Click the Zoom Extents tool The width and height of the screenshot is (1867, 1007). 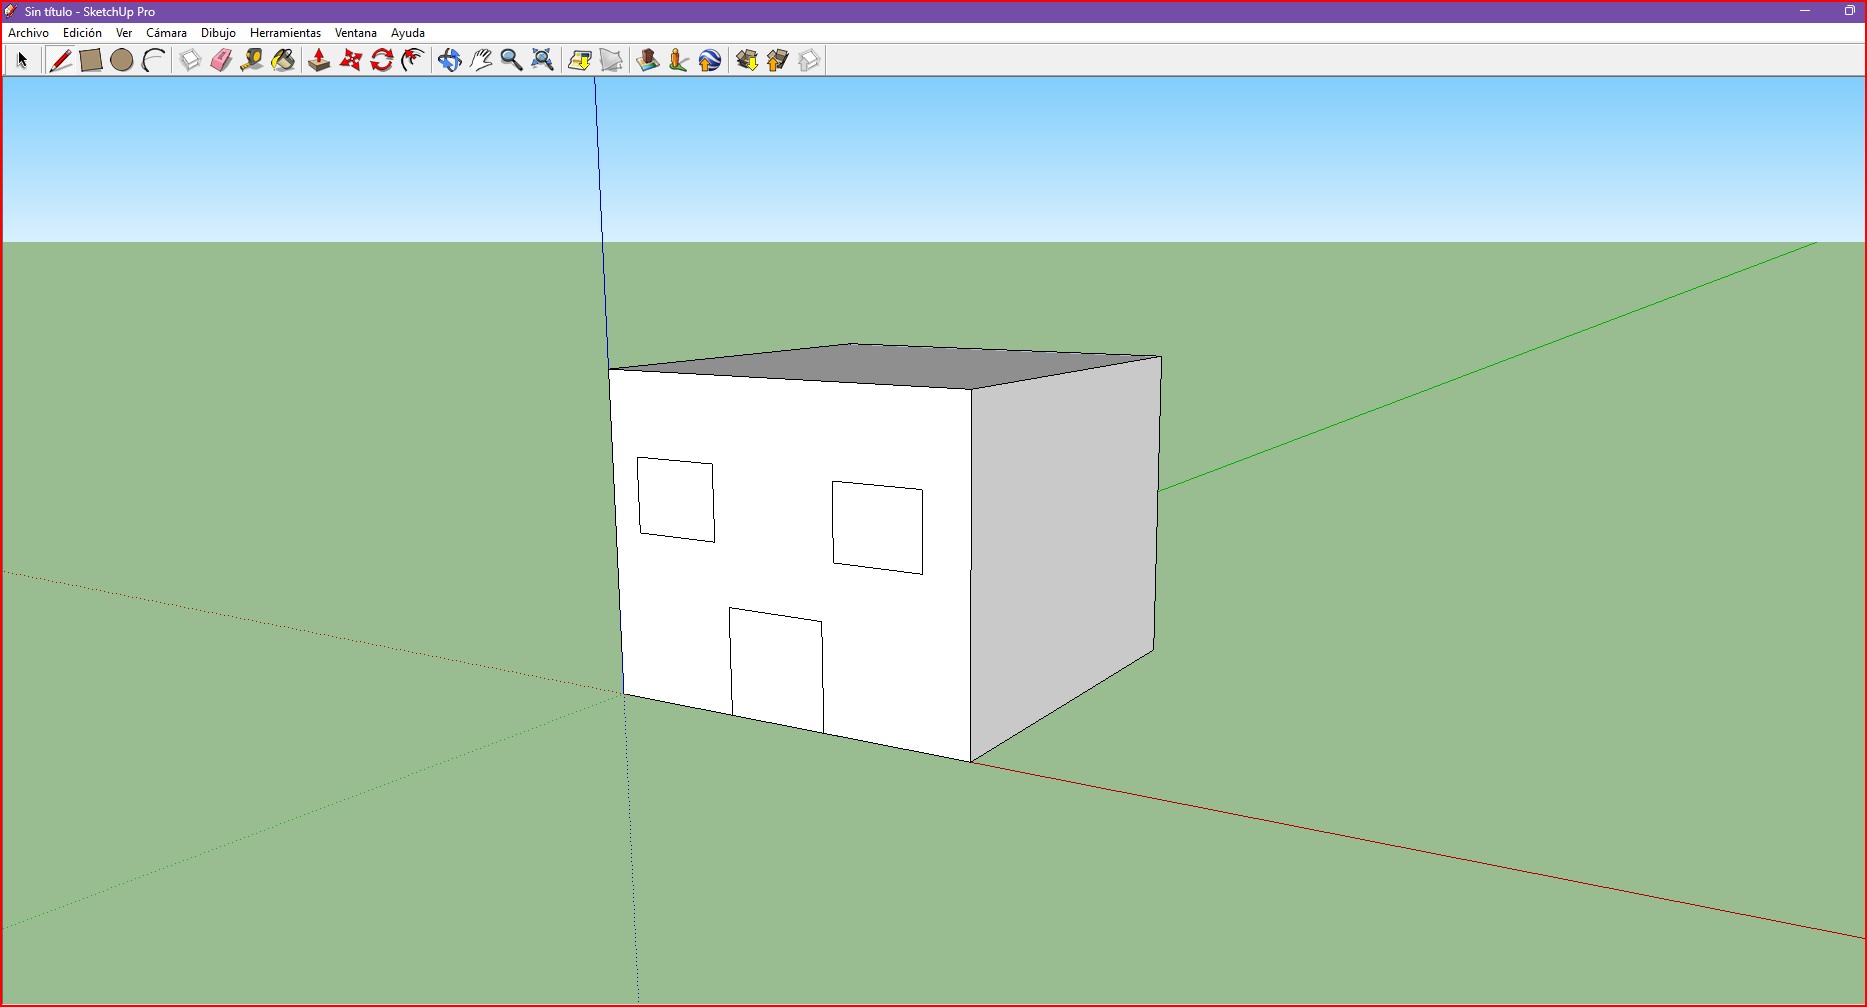(542, 60)
